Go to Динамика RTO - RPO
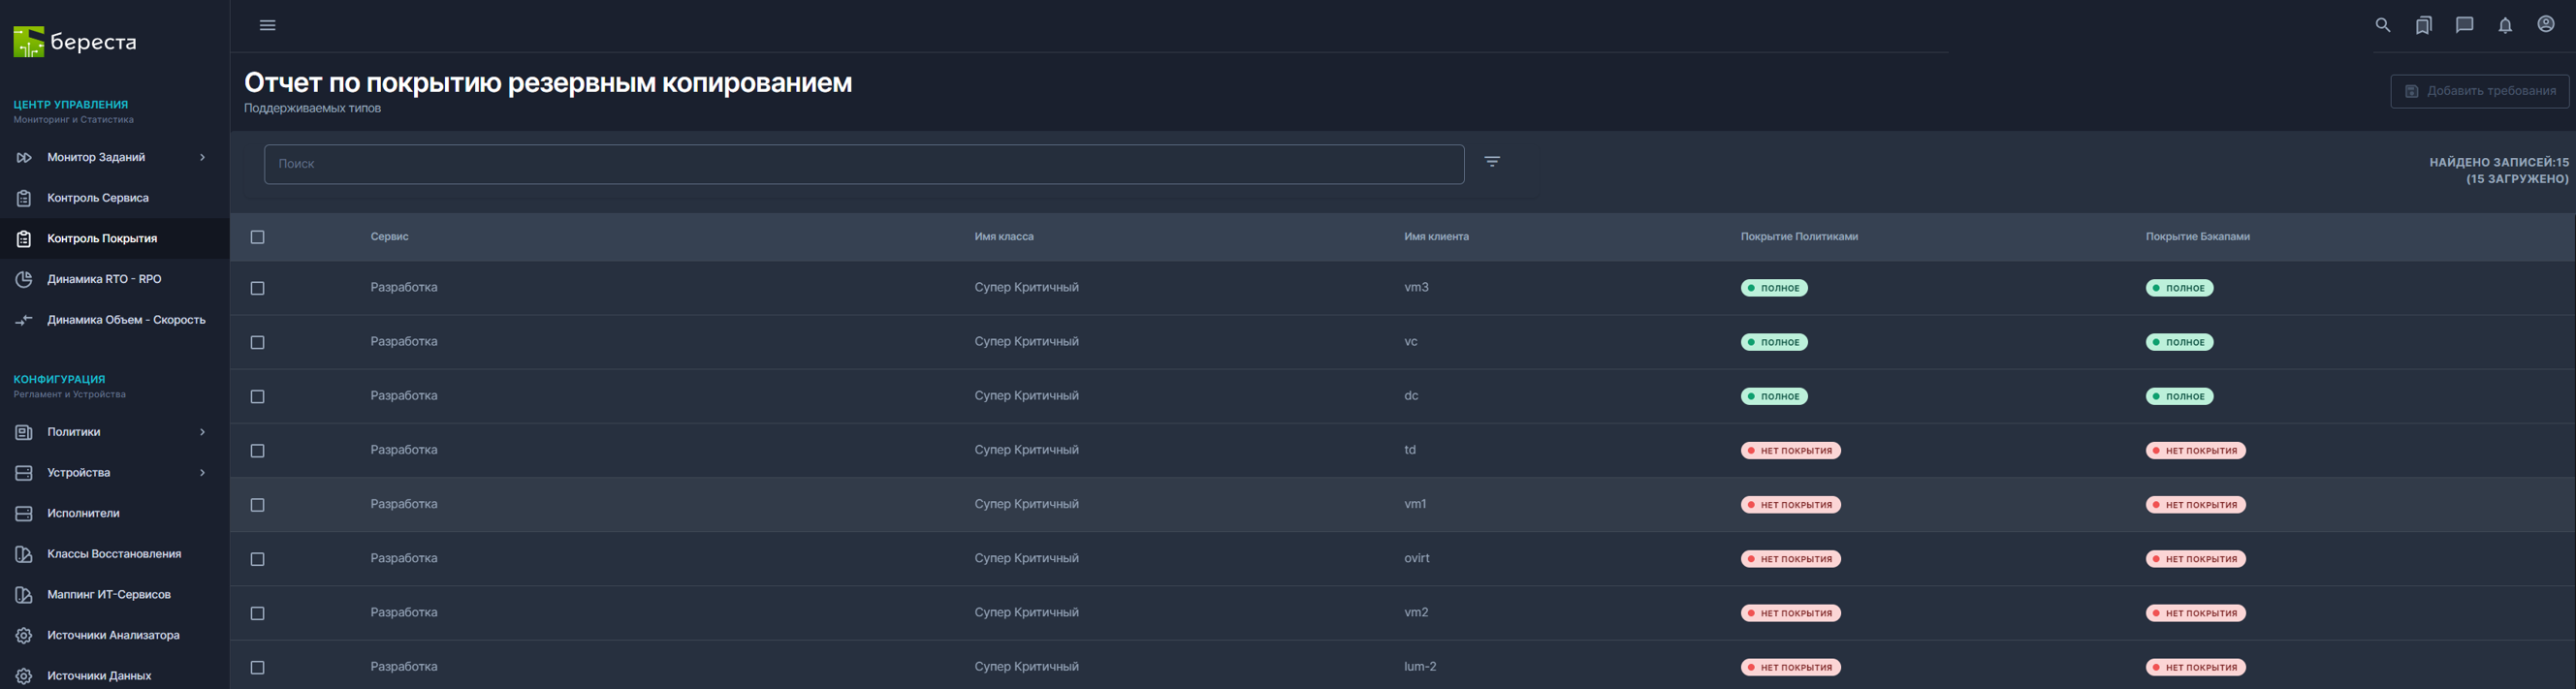 [x=104, y=279]
